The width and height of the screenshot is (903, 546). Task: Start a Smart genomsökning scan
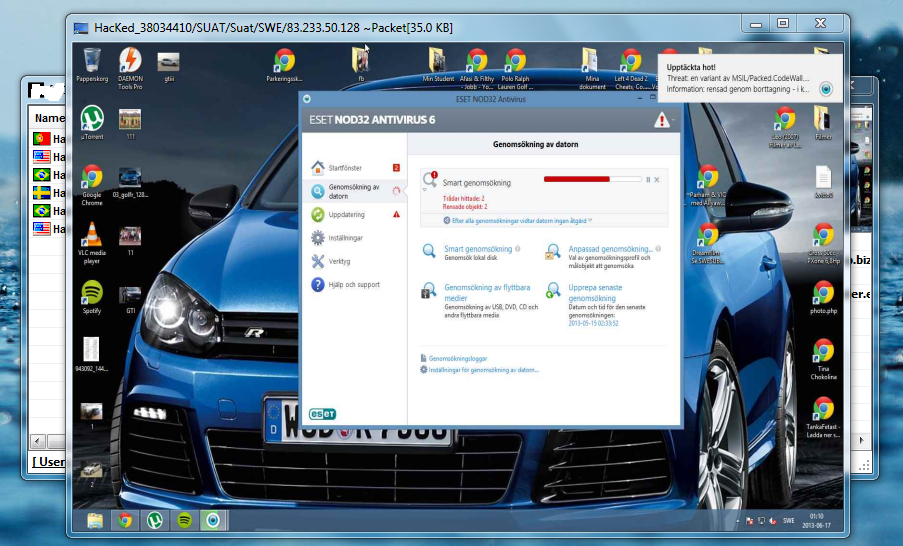pyautogui.click(x=478, y=249)
